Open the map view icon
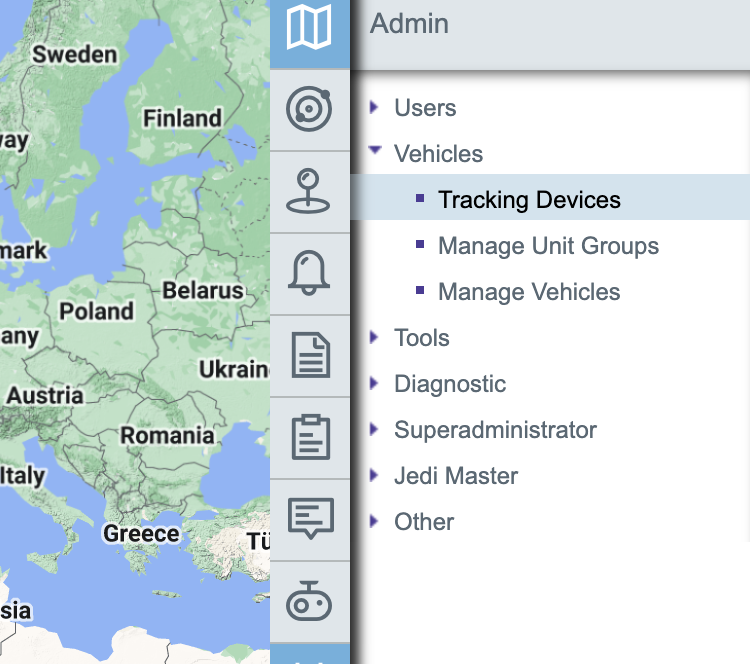Image resolution: width=750 pixels, height=664 pixels. (309, 28)
